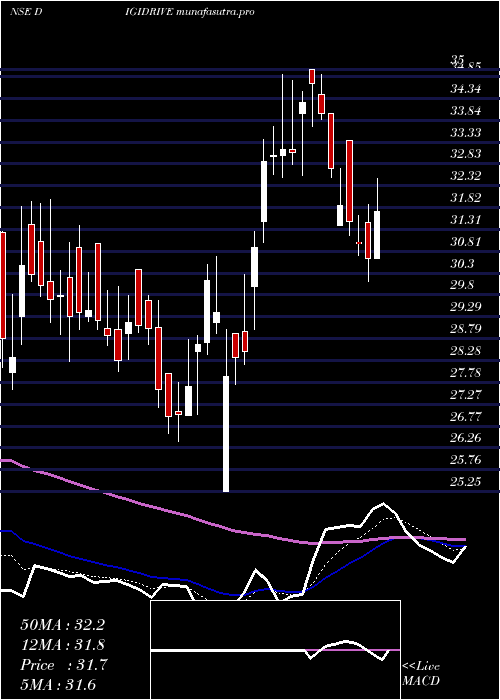The image size is (500, 700).
Task: Click the 32.32 price axis label
Action: tap(466, 176)
